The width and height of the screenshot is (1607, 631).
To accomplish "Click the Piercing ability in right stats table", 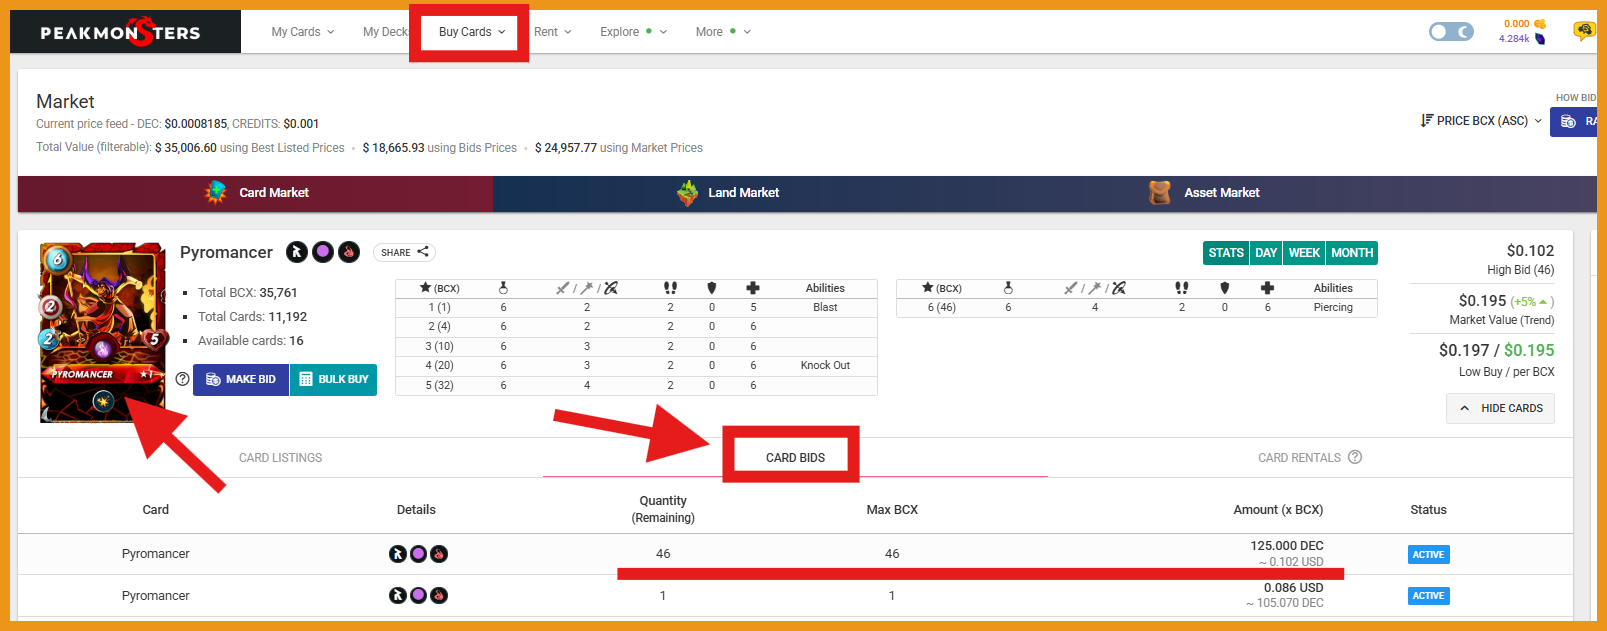I will (x=1333, y=307).
